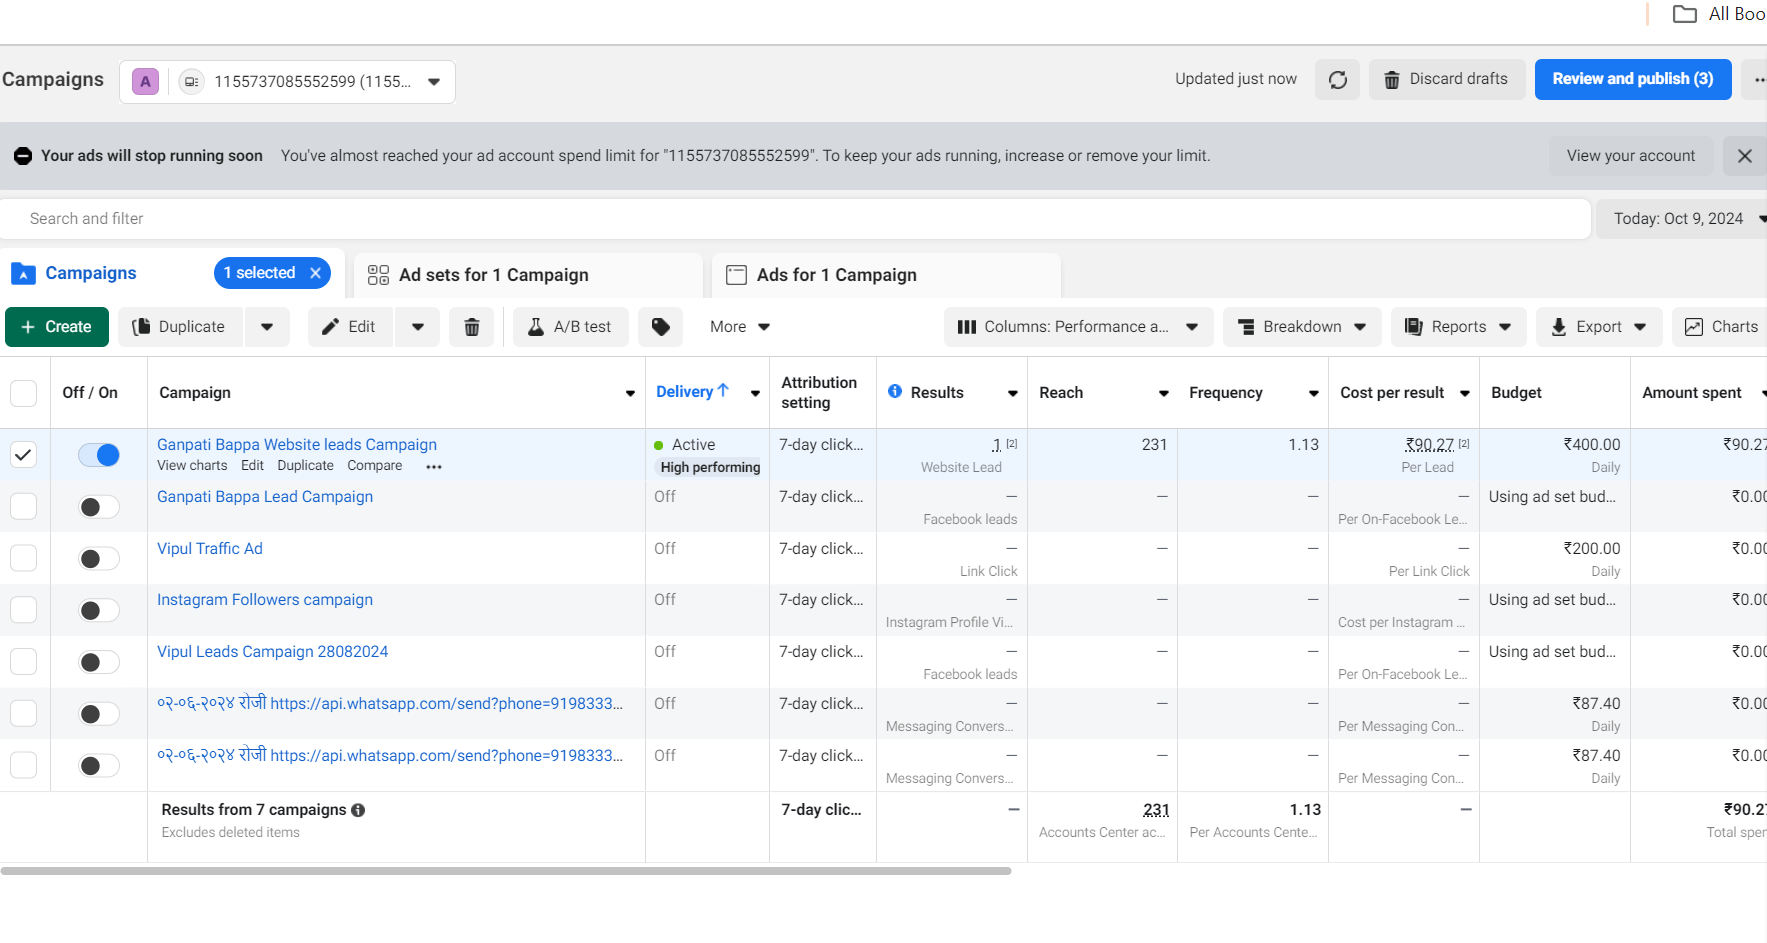This screenshot has height=943, width=1767.
Task: Switch to Ads for 1 Campaign tab
Action: pyautogui.click(x=836, y=275)
